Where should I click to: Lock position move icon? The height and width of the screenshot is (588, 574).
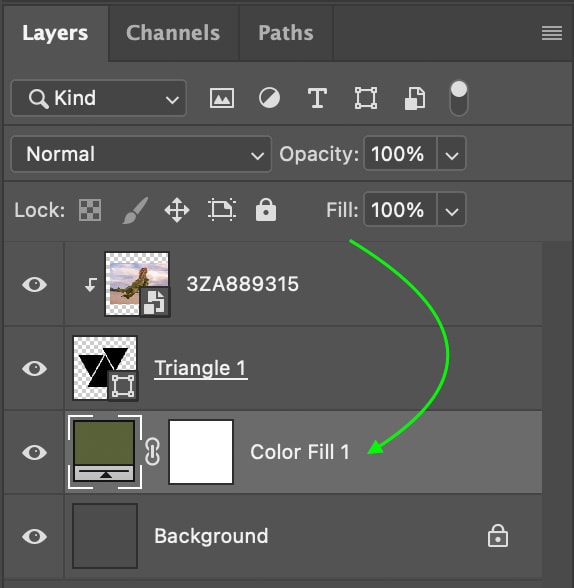pos(177,210)
